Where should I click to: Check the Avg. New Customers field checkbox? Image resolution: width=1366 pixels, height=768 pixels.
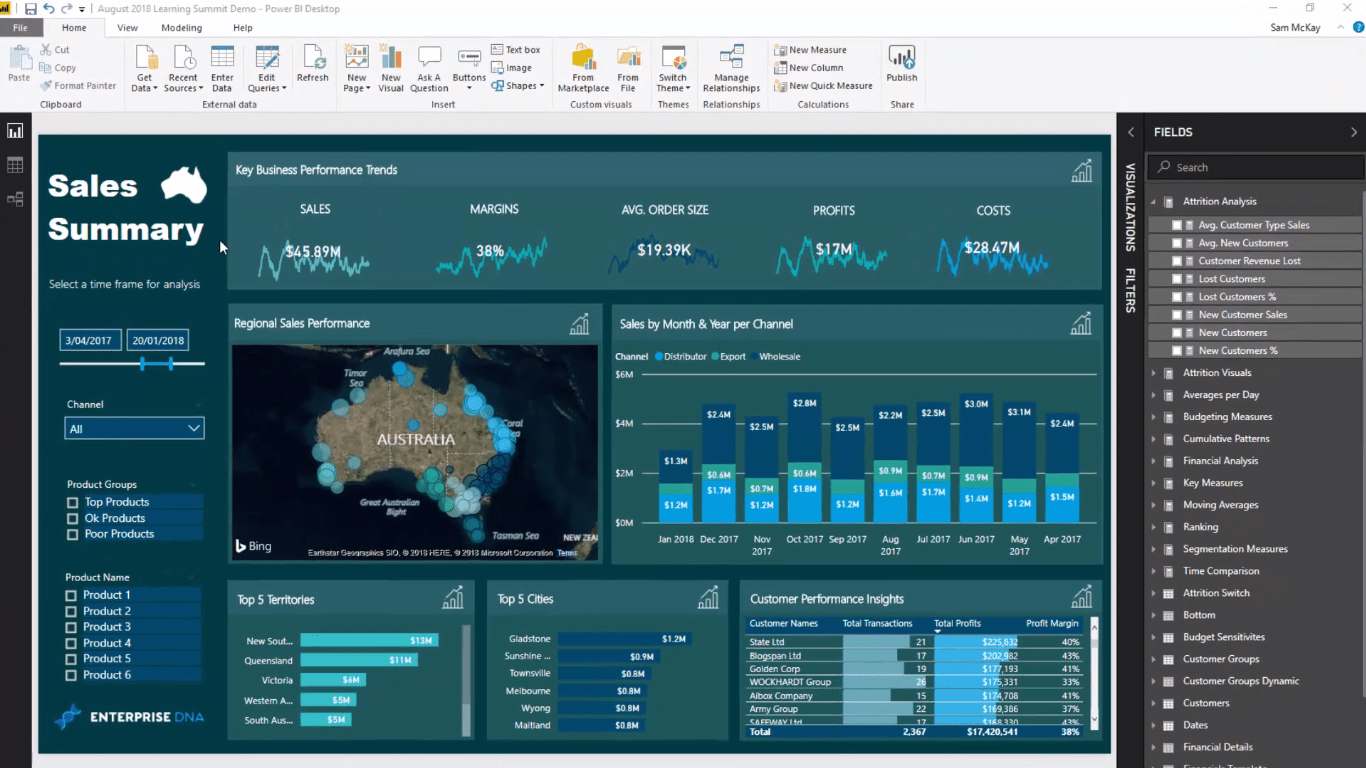coord(1177,243)
